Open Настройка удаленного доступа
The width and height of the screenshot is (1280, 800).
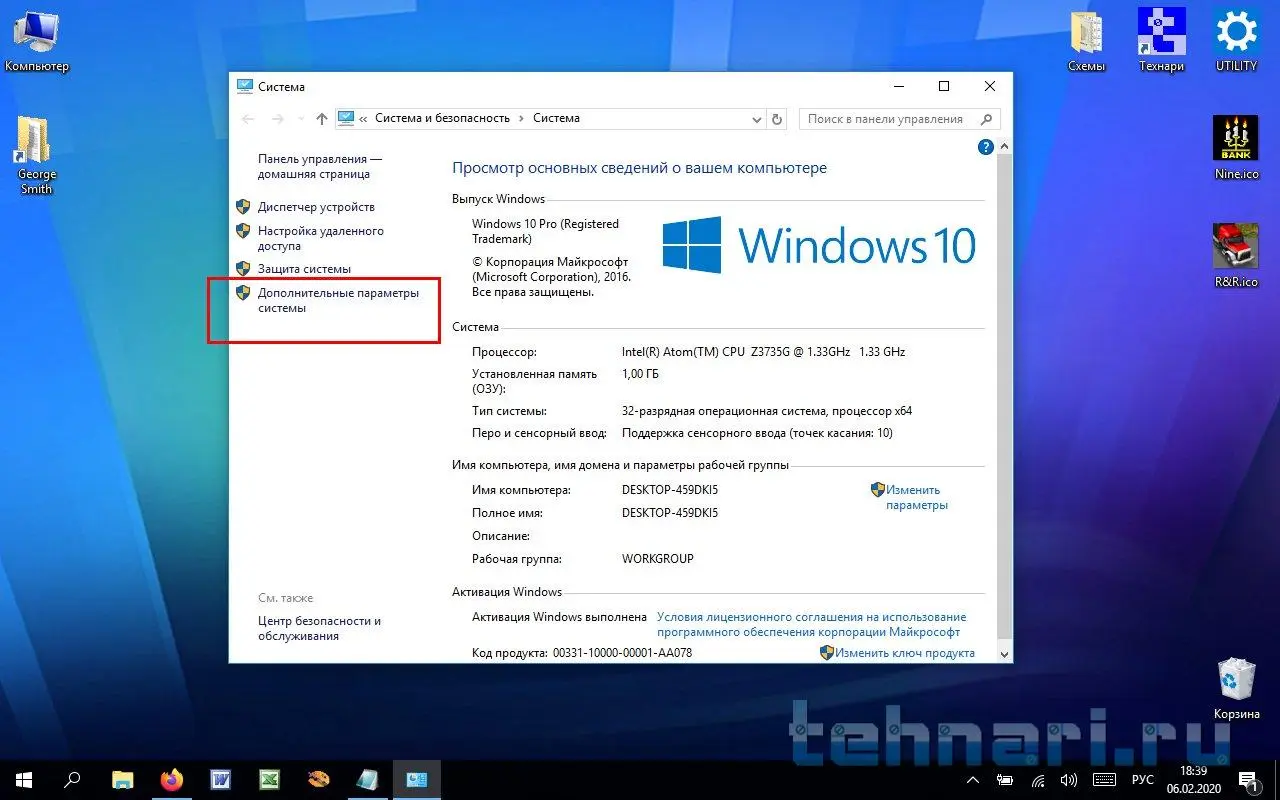[x=321, y=238]
